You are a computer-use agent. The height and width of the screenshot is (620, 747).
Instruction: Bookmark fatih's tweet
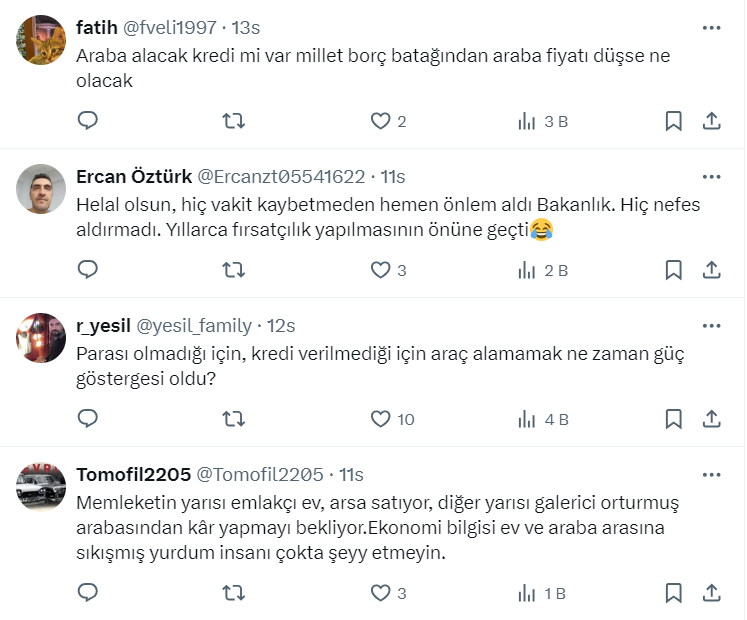[673, 121]
